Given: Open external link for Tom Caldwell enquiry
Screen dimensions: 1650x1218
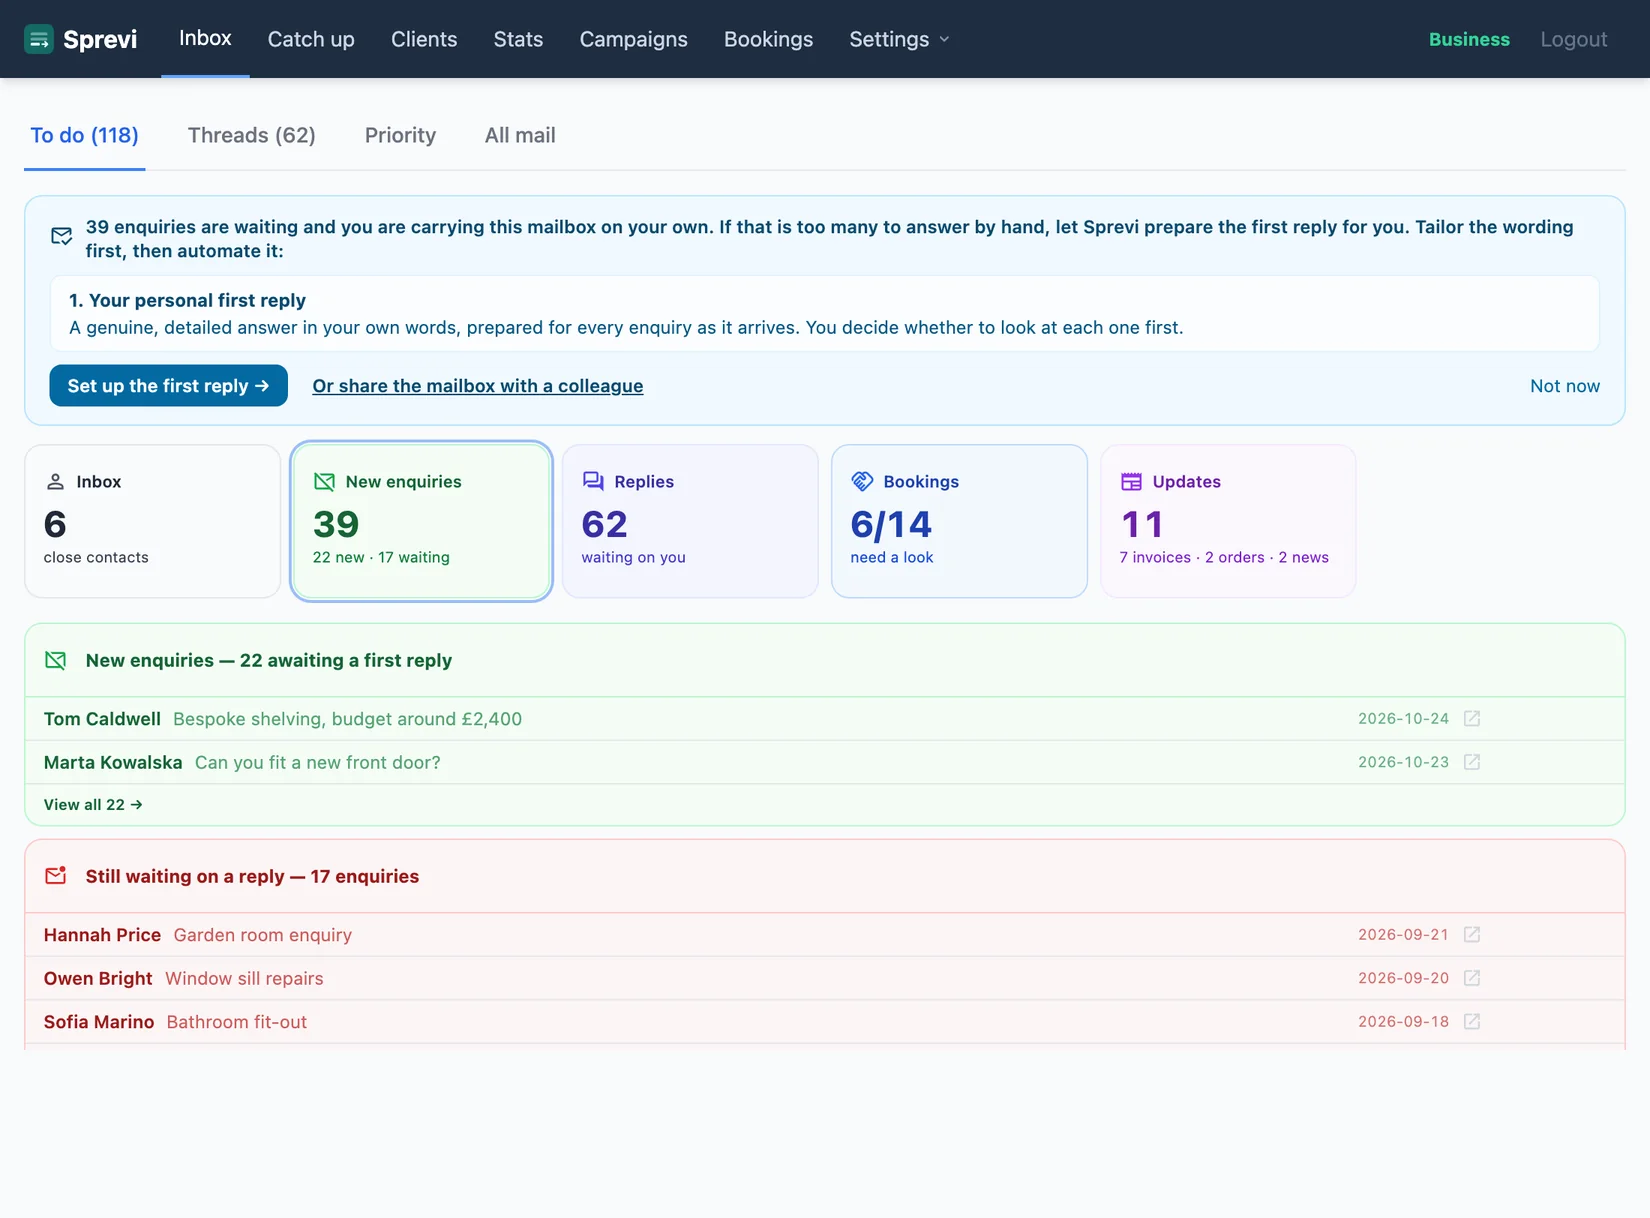Looking at the screenshot, I should [x=1472, y=719].
